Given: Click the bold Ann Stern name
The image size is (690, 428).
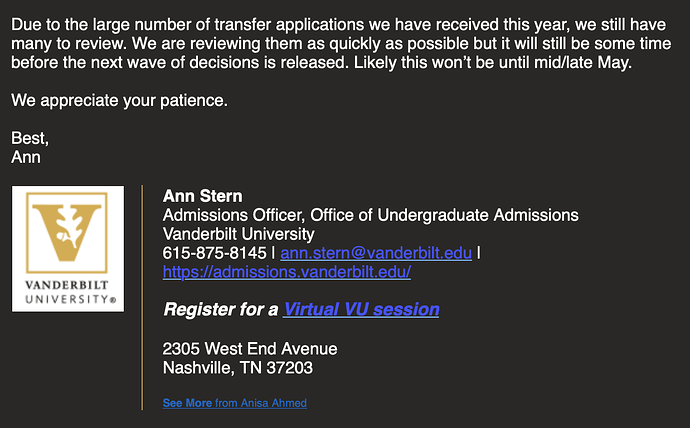Looking at the screenshot, I should (x=202, y=196).
